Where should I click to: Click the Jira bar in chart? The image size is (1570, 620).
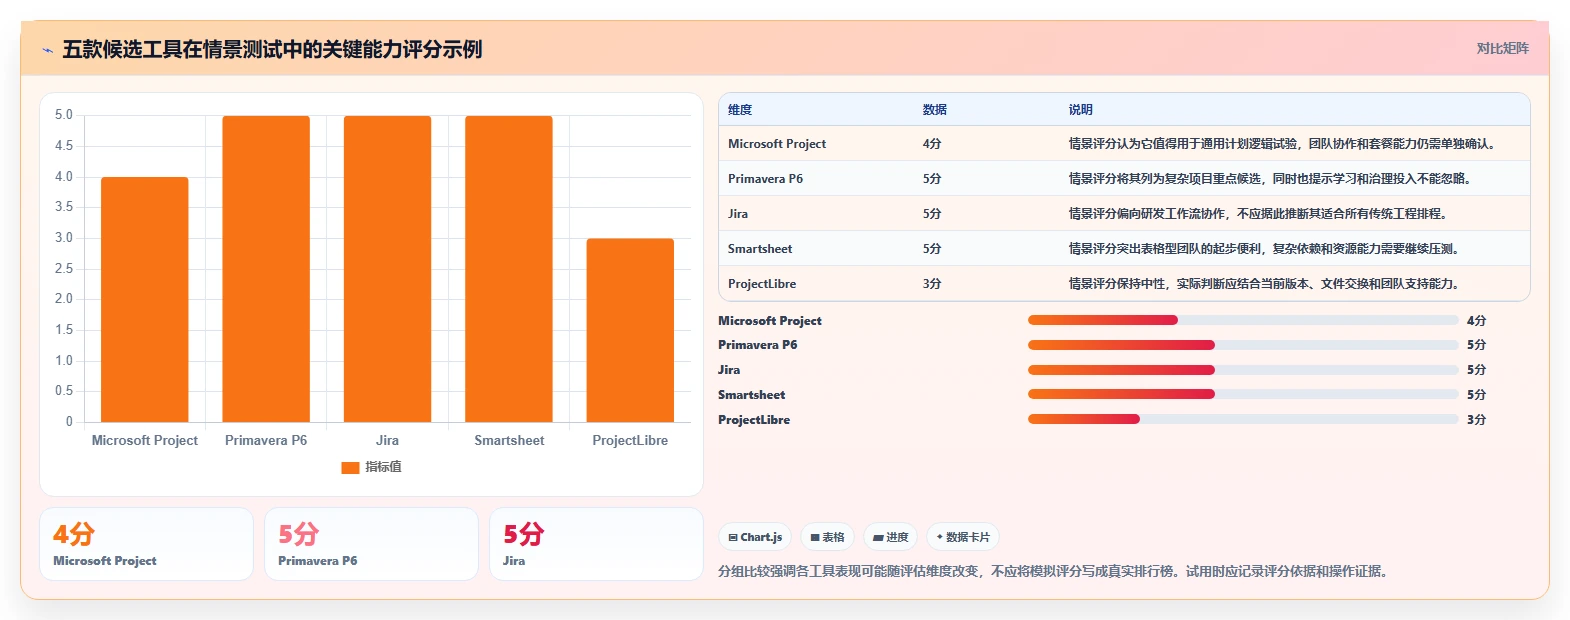pos(387,269)
